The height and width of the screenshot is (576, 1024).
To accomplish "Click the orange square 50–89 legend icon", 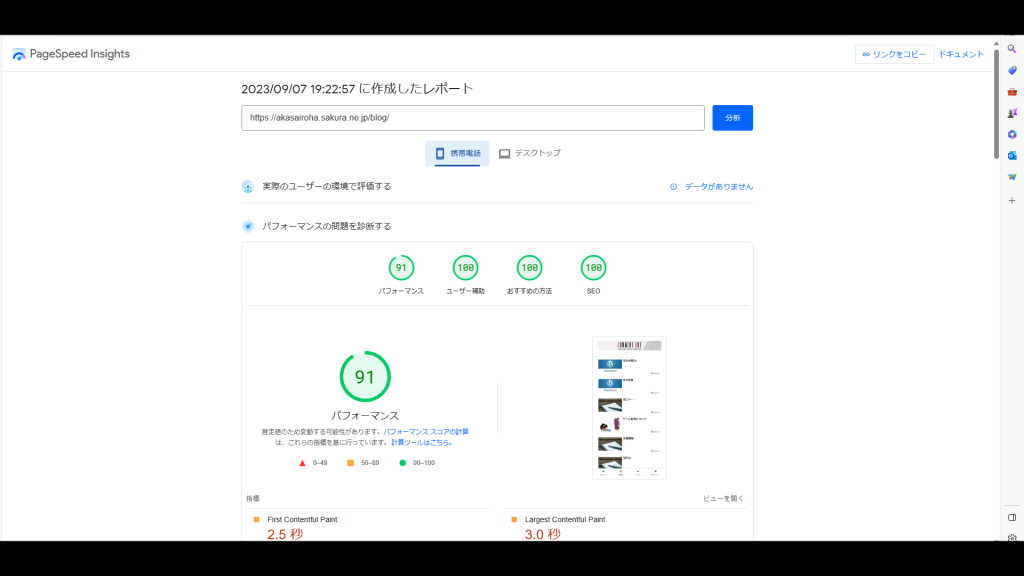I will (x=350, y=463).
